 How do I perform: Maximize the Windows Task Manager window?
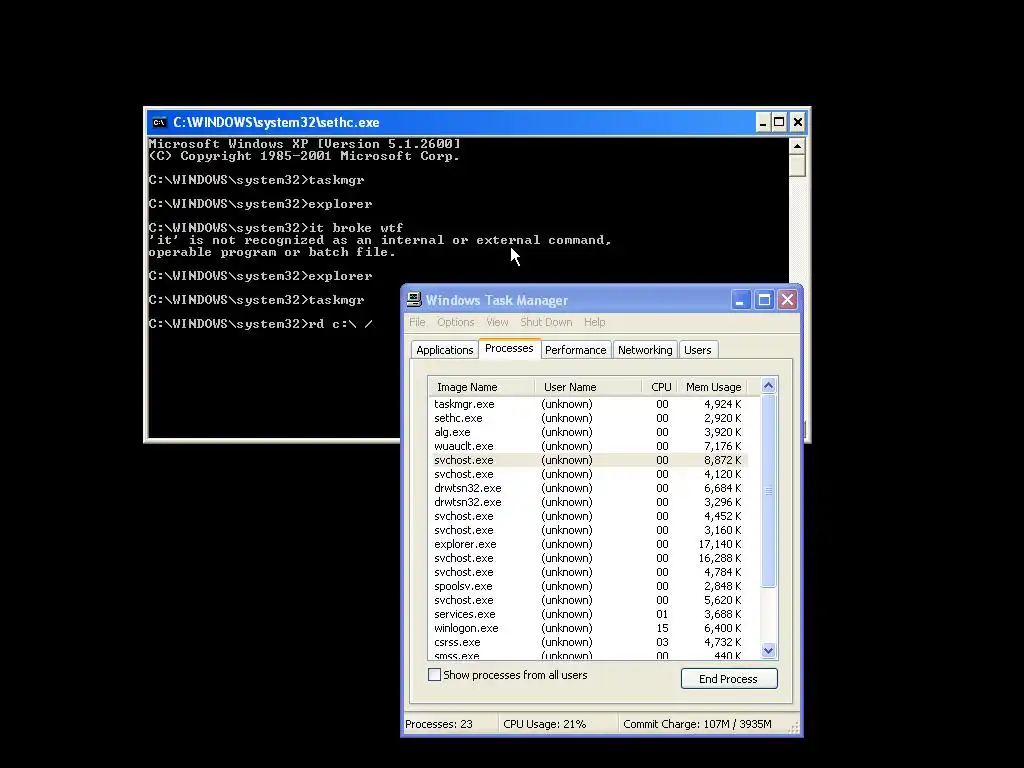(x=763, y=300)
